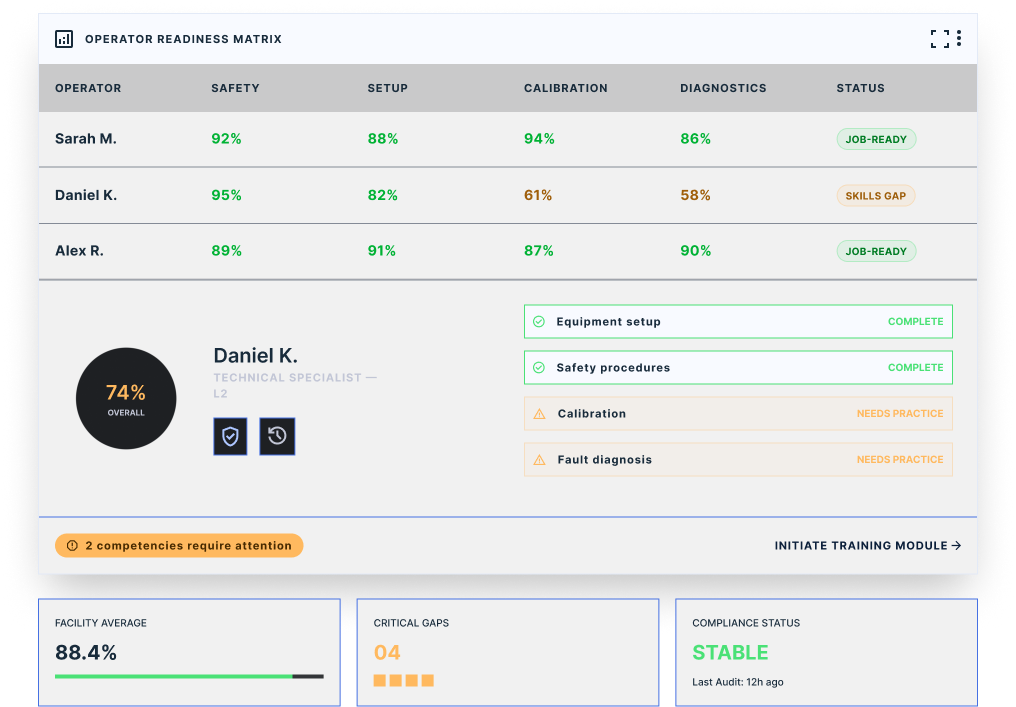This screenshot has height=707, width=1016.
Task: Select the Alex R. operator row name
Action: tap(79, 251)
